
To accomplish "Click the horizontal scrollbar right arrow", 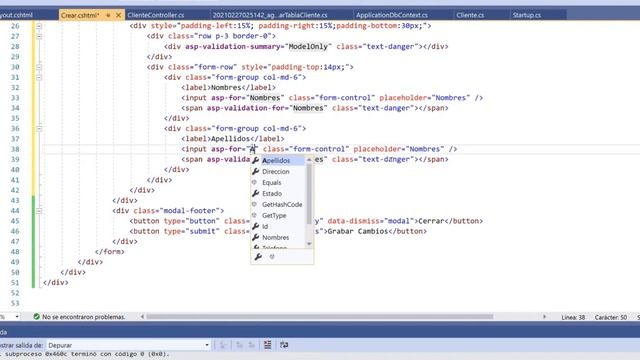I will click(x=544, y=317).
